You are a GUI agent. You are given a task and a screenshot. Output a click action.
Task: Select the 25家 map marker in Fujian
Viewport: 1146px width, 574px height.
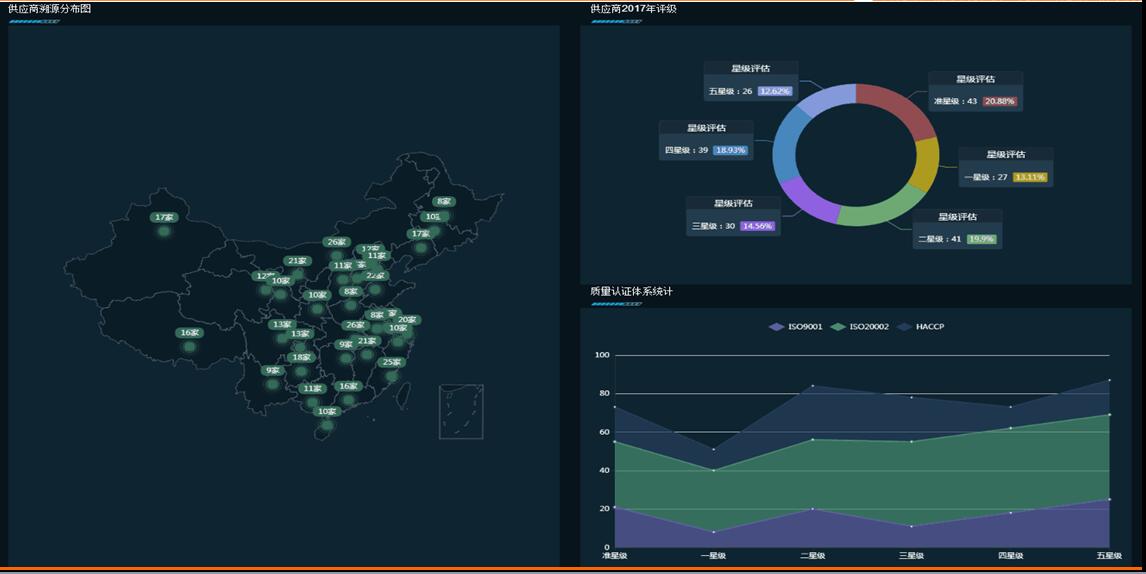pos(391,363)
